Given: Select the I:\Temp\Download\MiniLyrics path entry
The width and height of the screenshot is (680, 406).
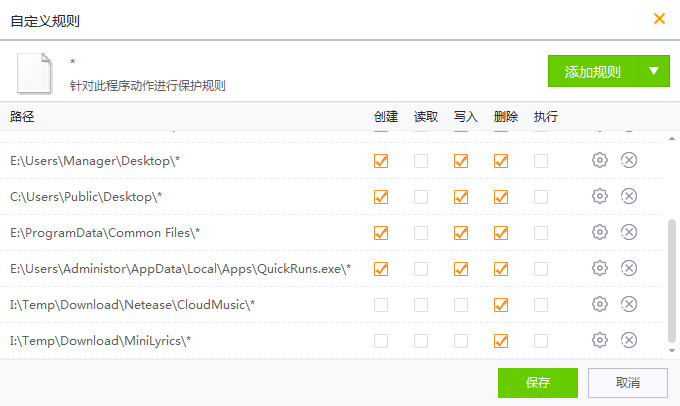Looking at the screenshot, I should [x=100, y=341].
